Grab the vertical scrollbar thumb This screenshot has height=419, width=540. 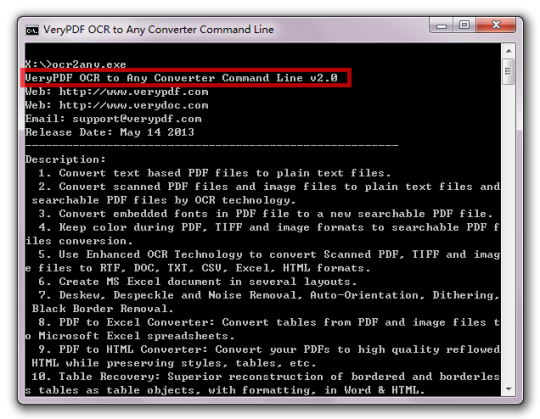(x=508, y=71)
